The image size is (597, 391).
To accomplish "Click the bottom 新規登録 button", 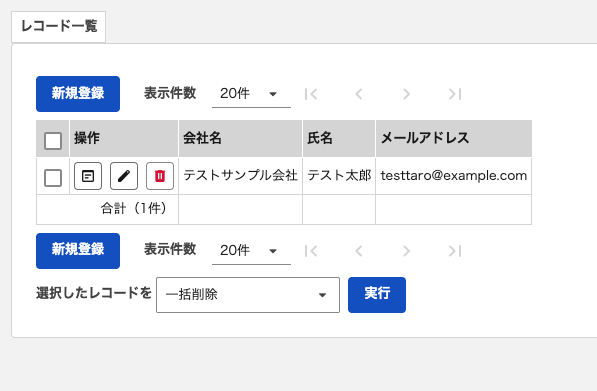I will tap(78, 251).
